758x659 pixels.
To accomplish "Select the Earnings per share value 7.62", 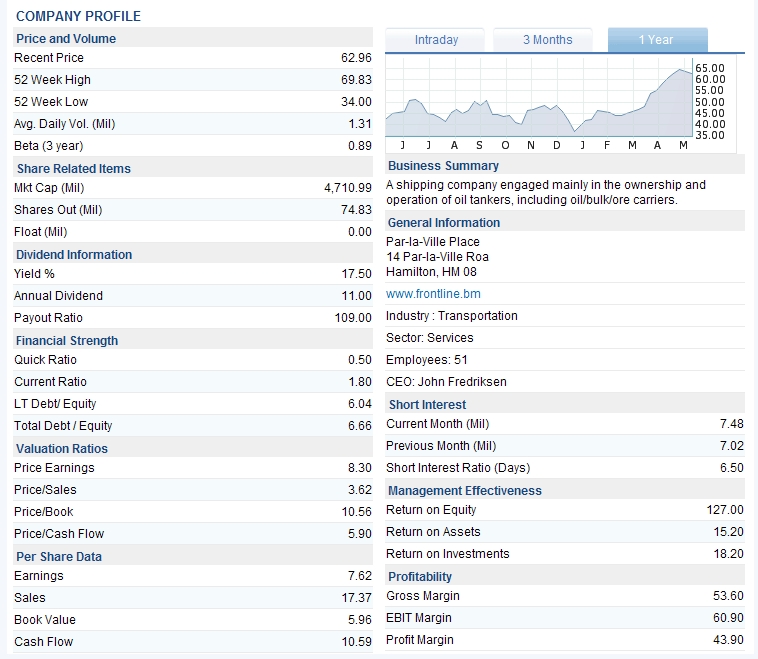I will 360,576.
